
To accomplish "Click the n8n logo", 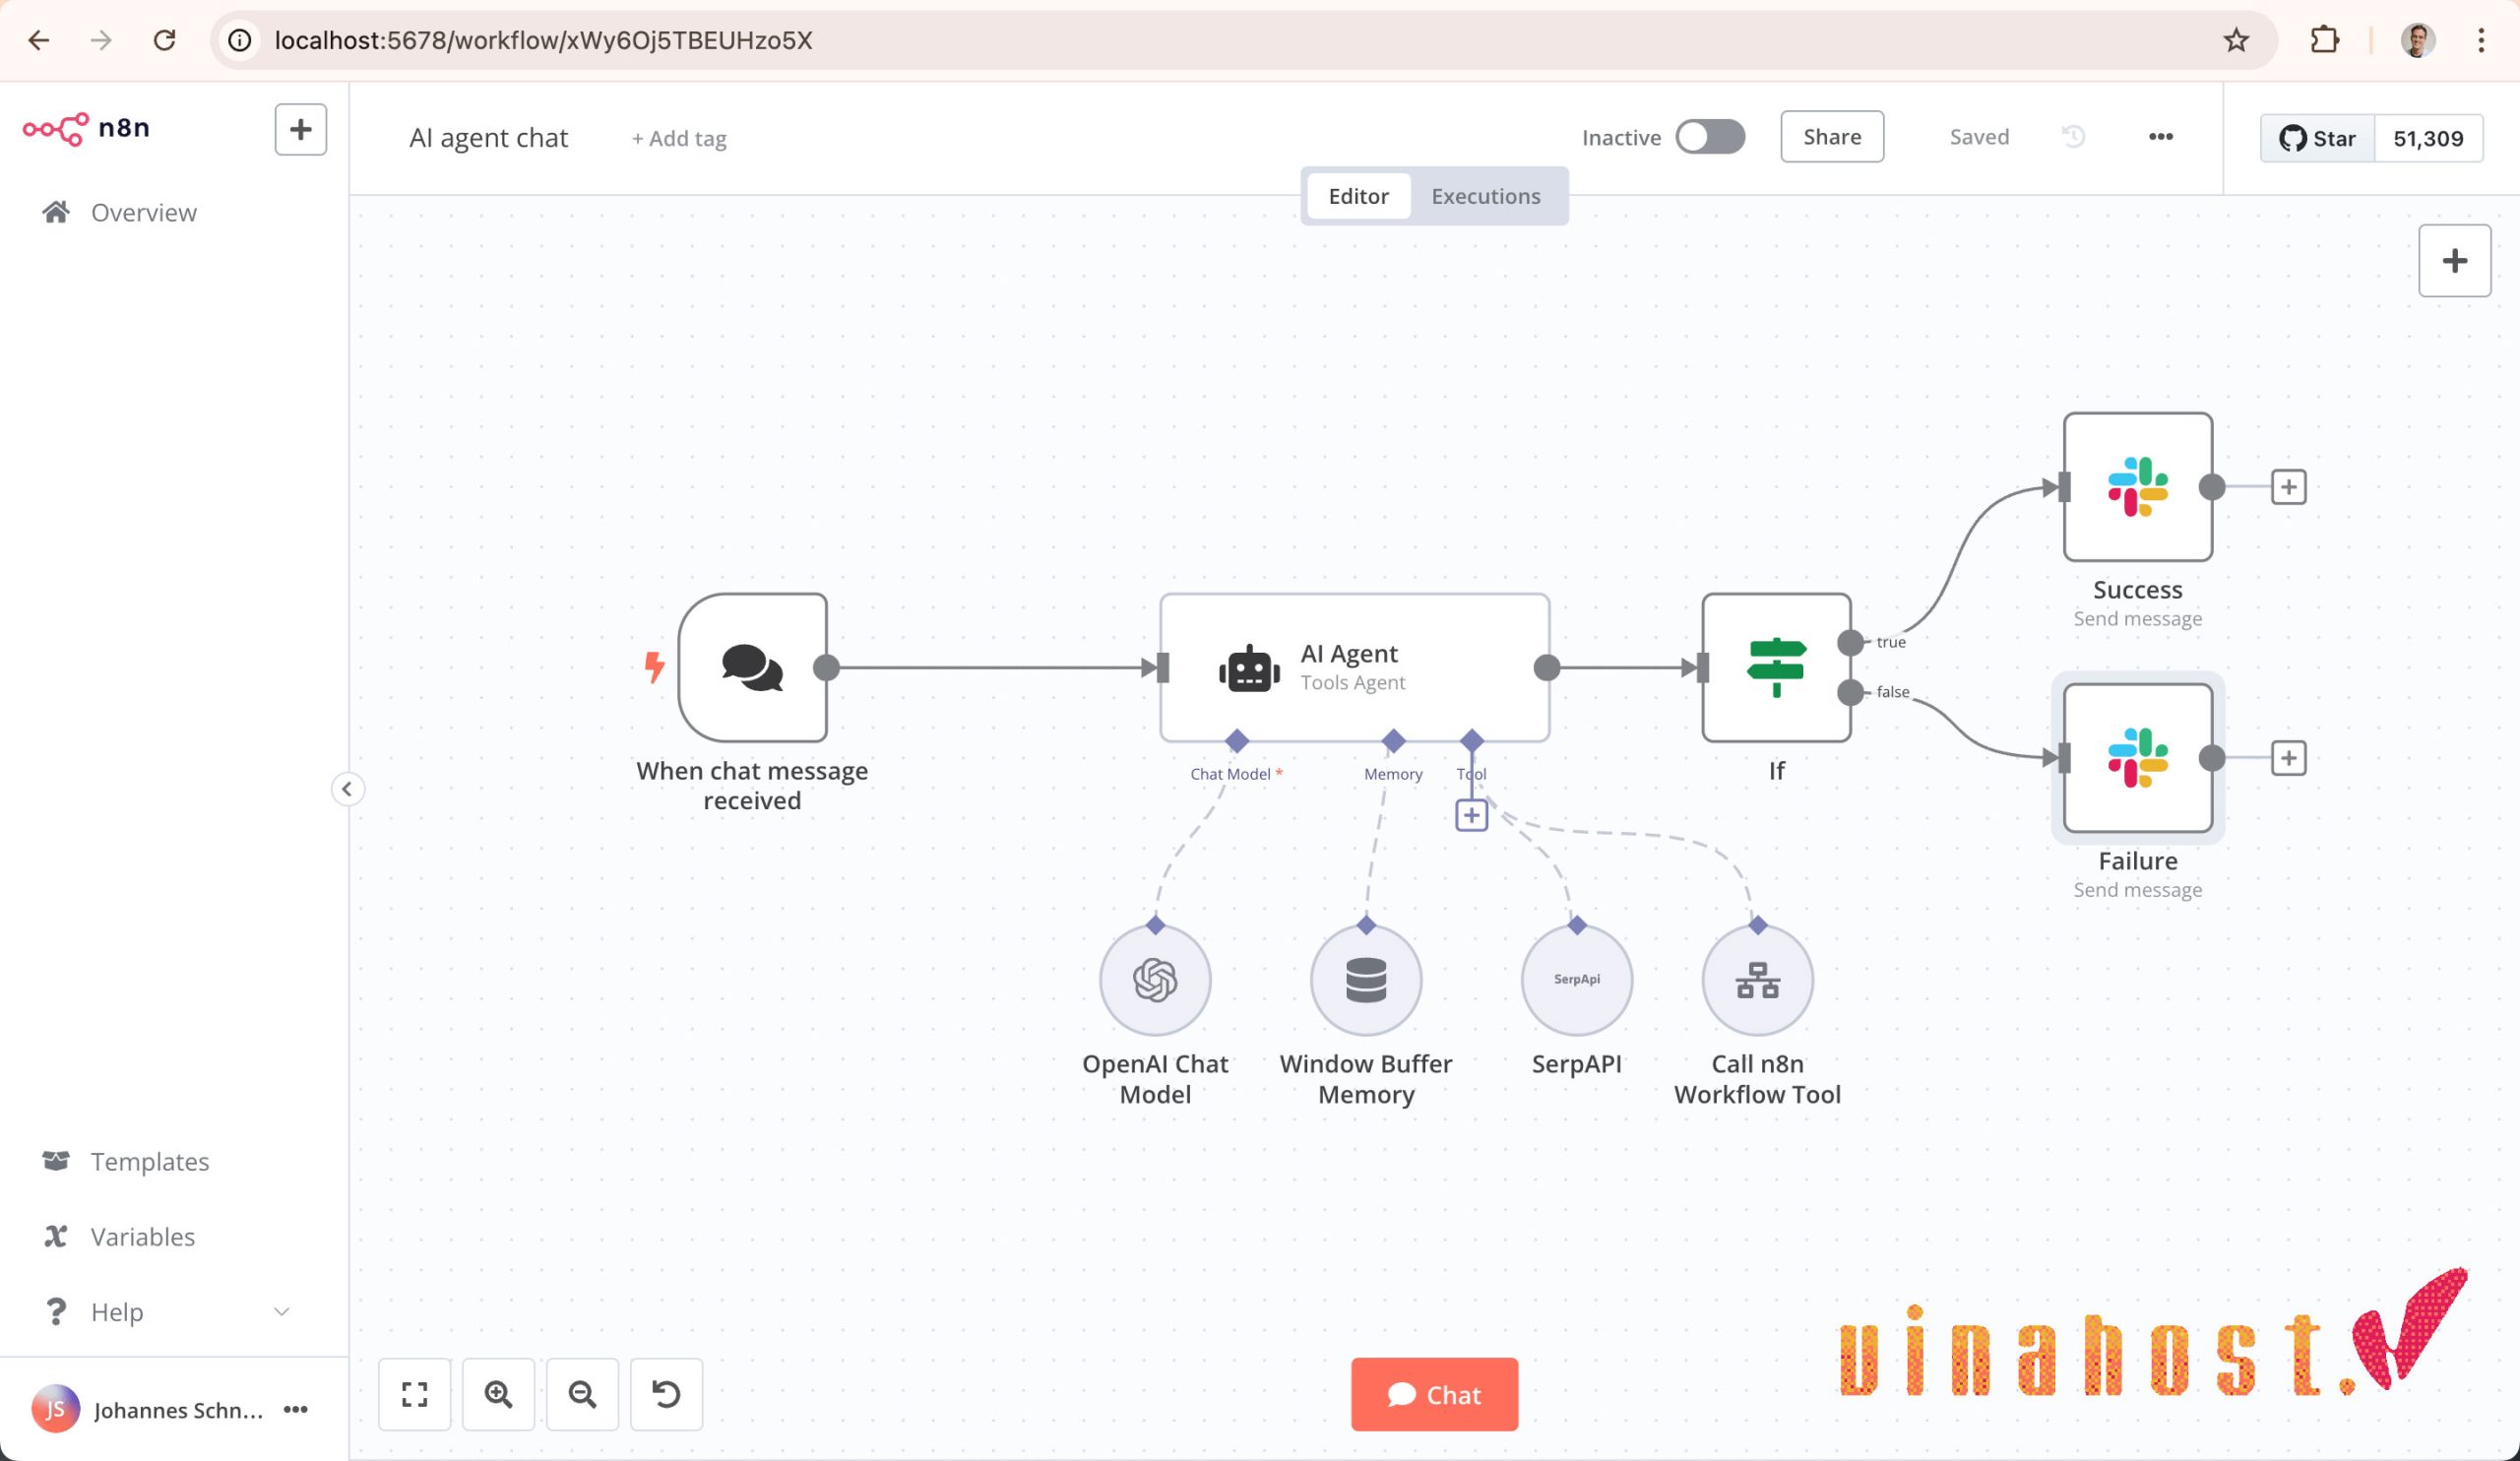I will 86,128.
